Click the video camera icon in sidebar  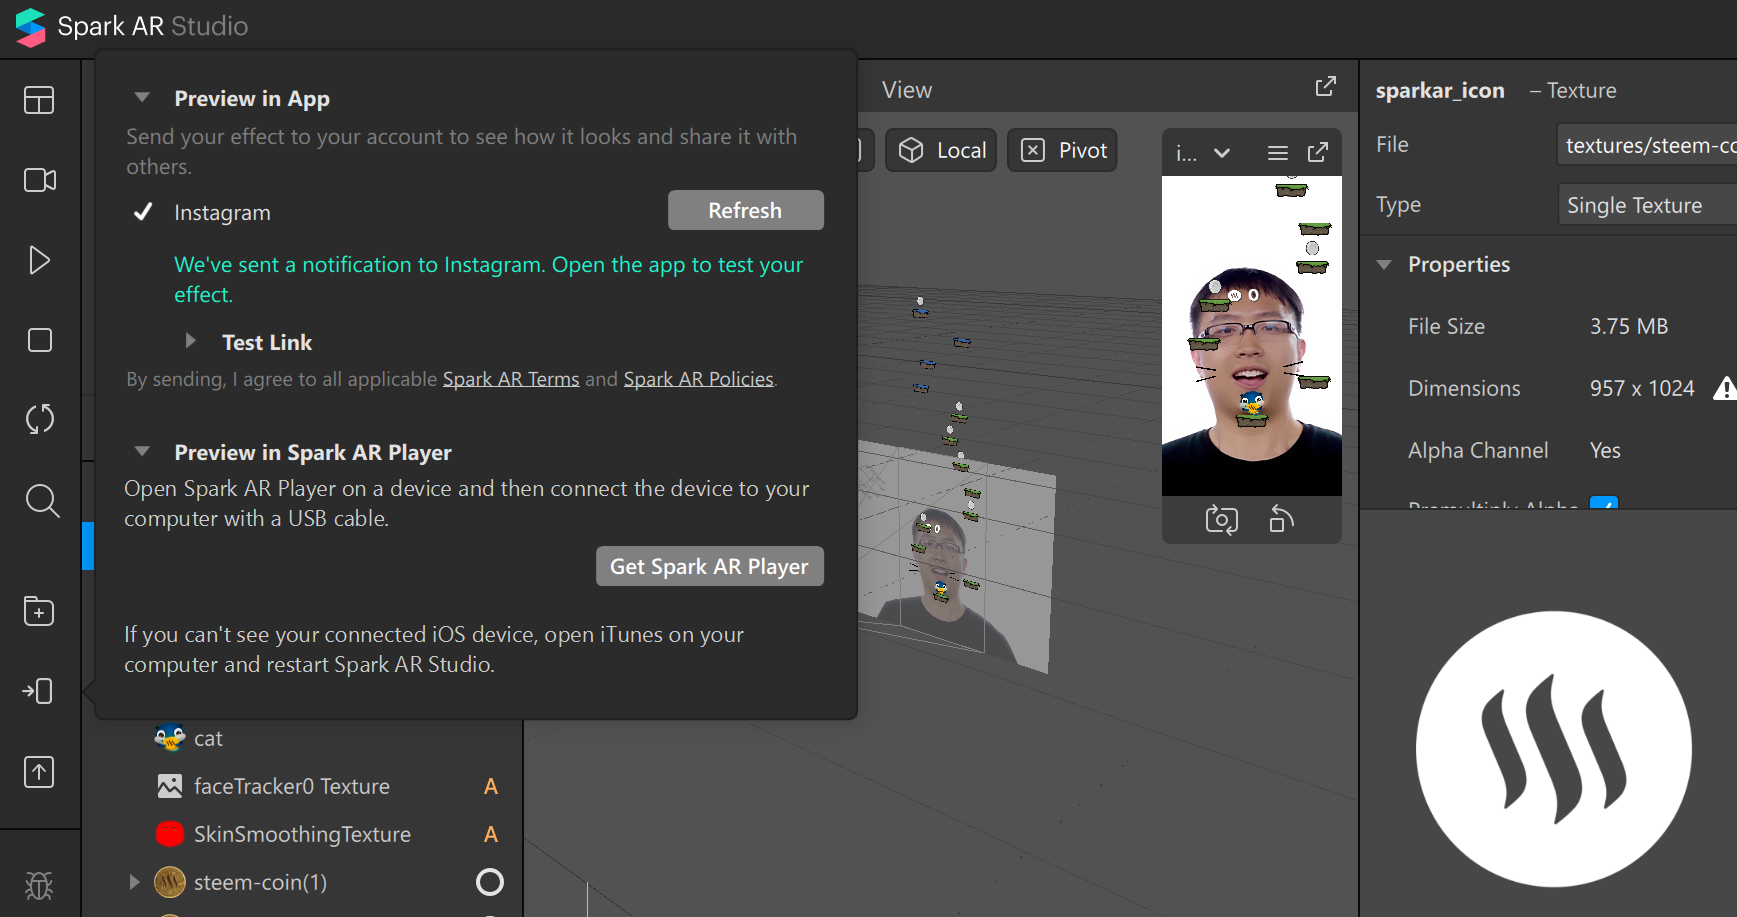(39, 180)
